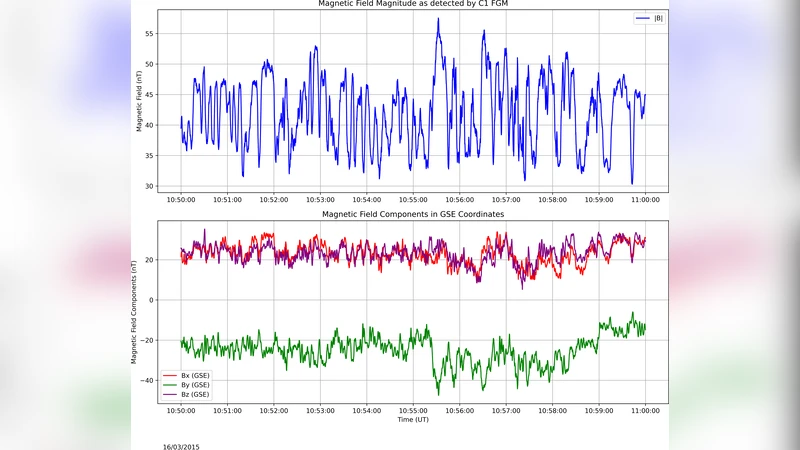800x450 pixels.
Task: Click the 'Time (UT)' x-axis label
Action: tap(412, 419)
